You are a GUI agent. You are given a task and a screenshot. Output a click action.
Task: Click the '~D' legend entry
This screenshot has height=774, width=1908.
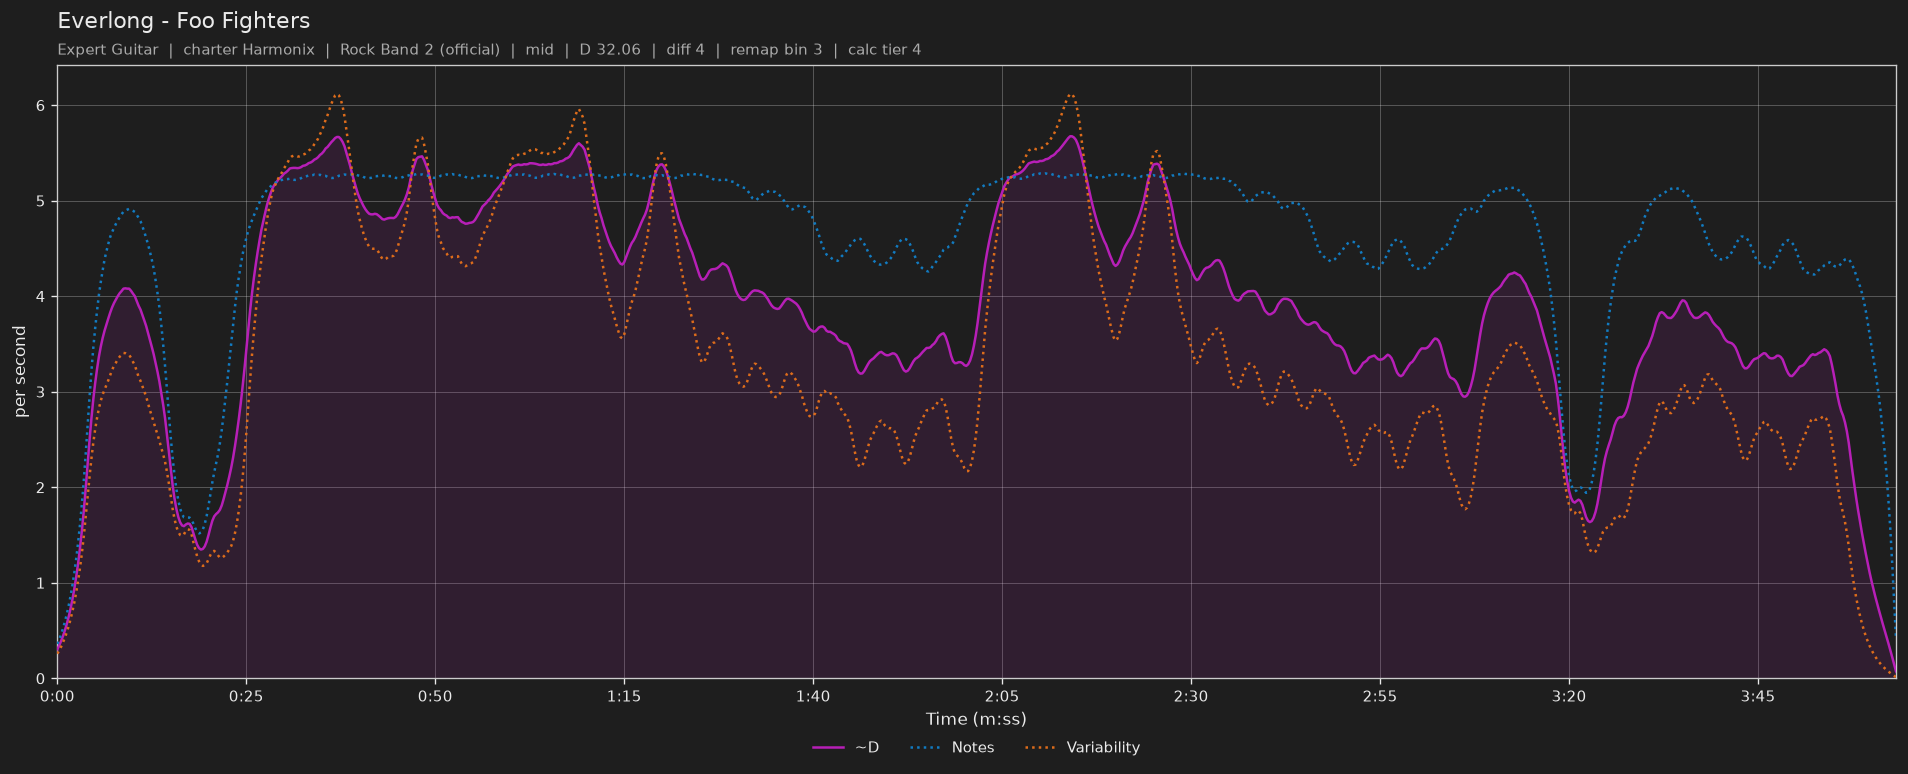(845, 747)
